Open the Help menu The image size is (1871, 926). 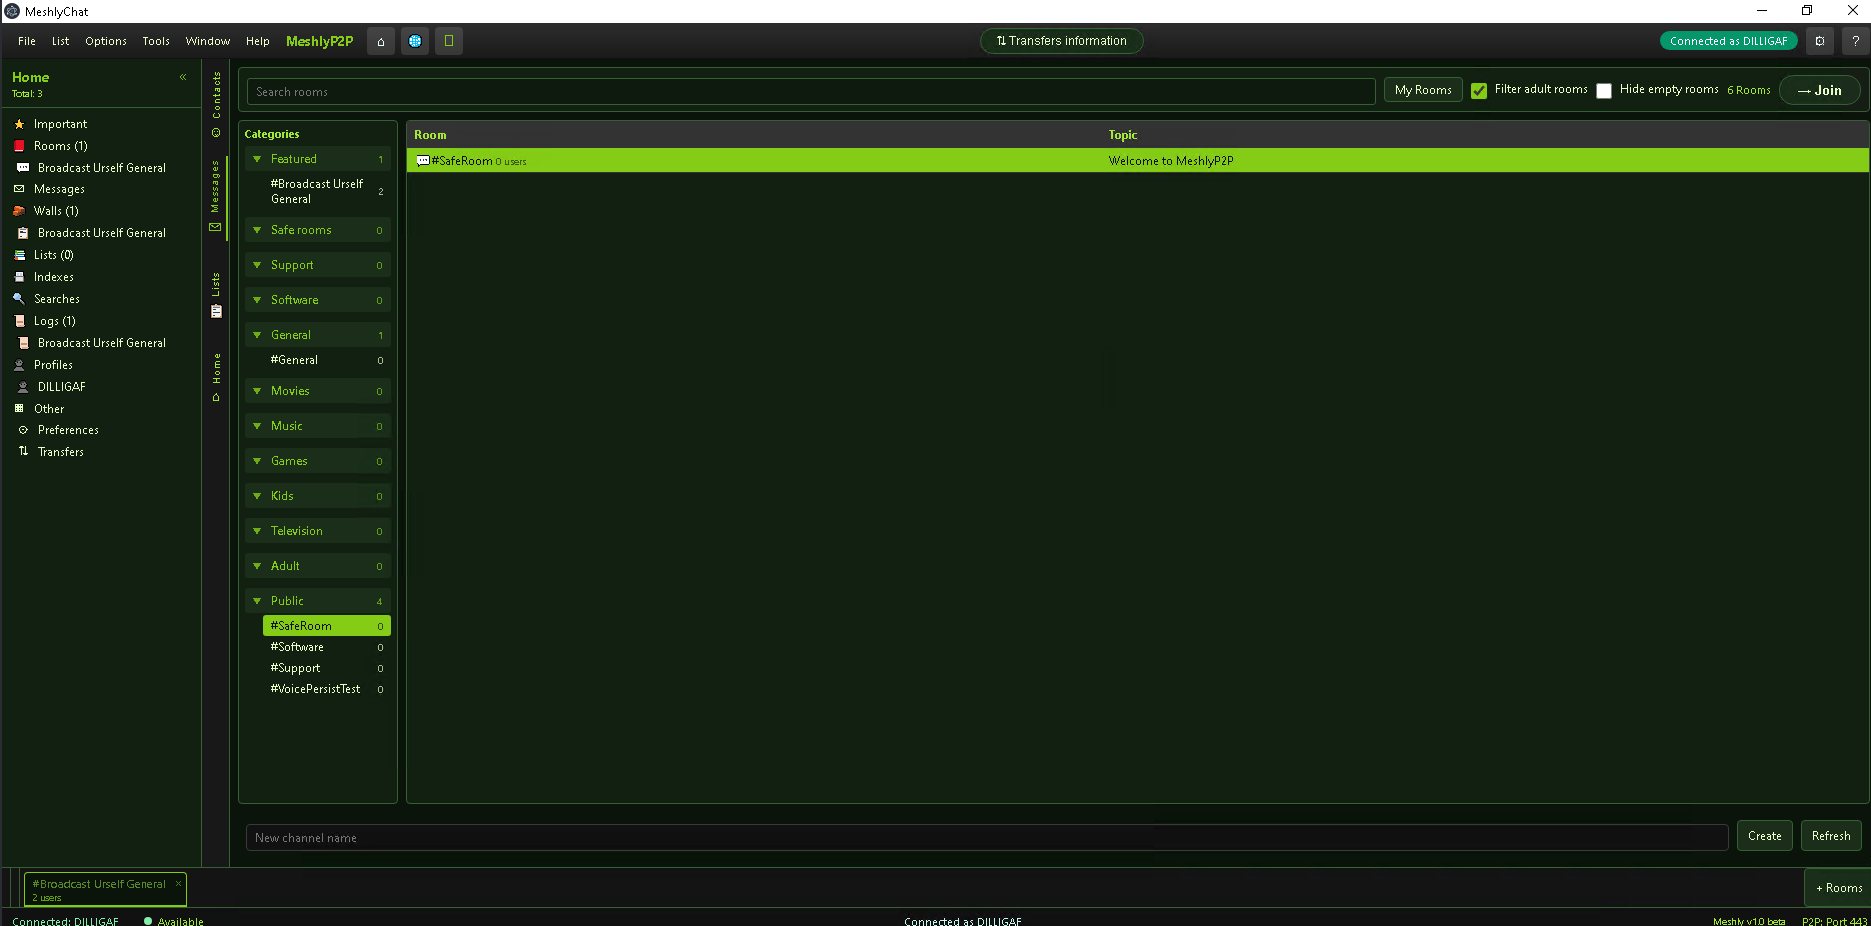[258, 41]
